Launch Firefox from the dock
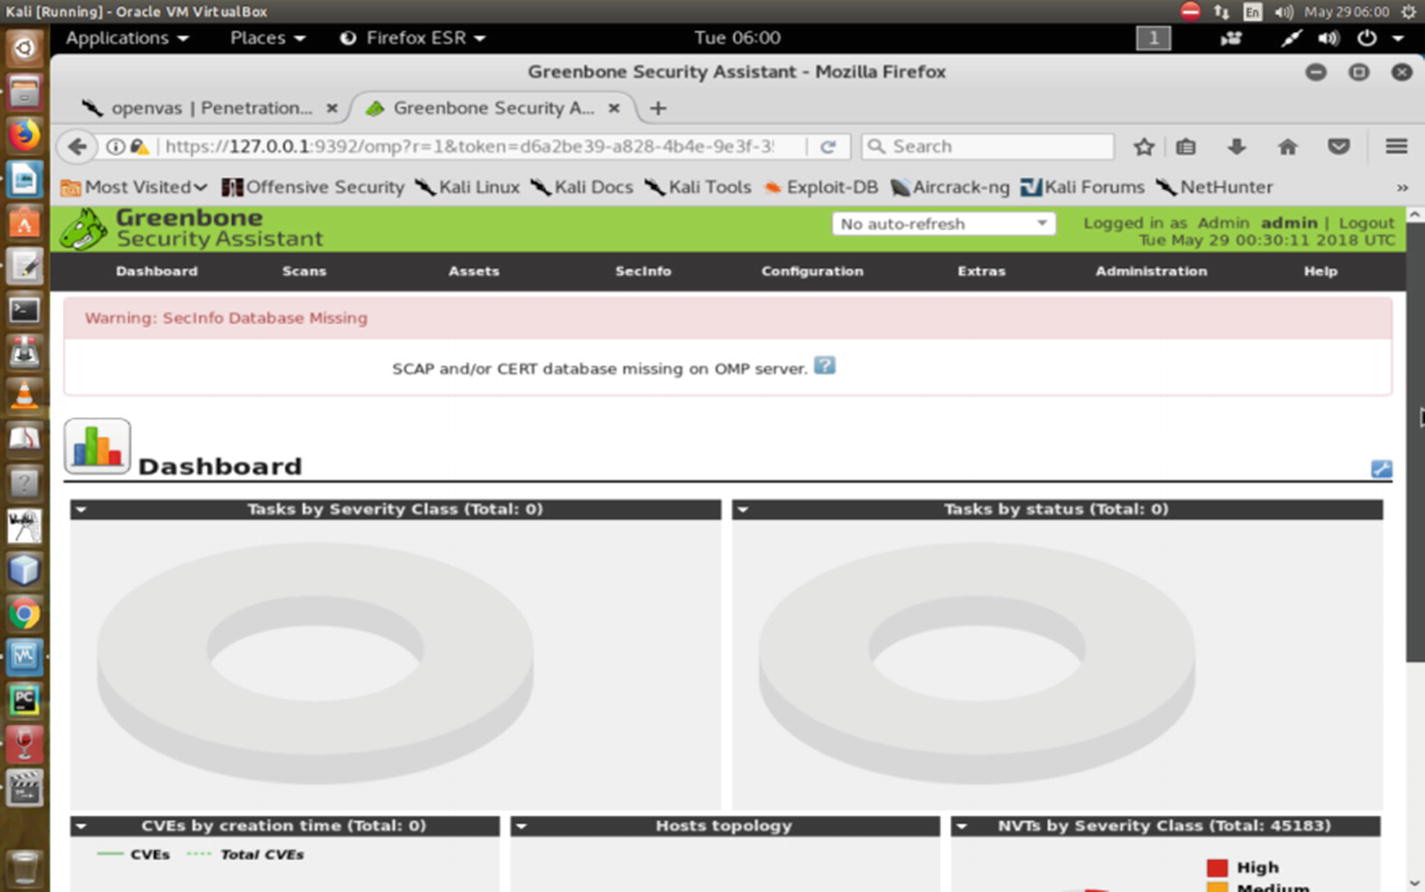The height and width of the screenshot is (892, 1425). 25,134
